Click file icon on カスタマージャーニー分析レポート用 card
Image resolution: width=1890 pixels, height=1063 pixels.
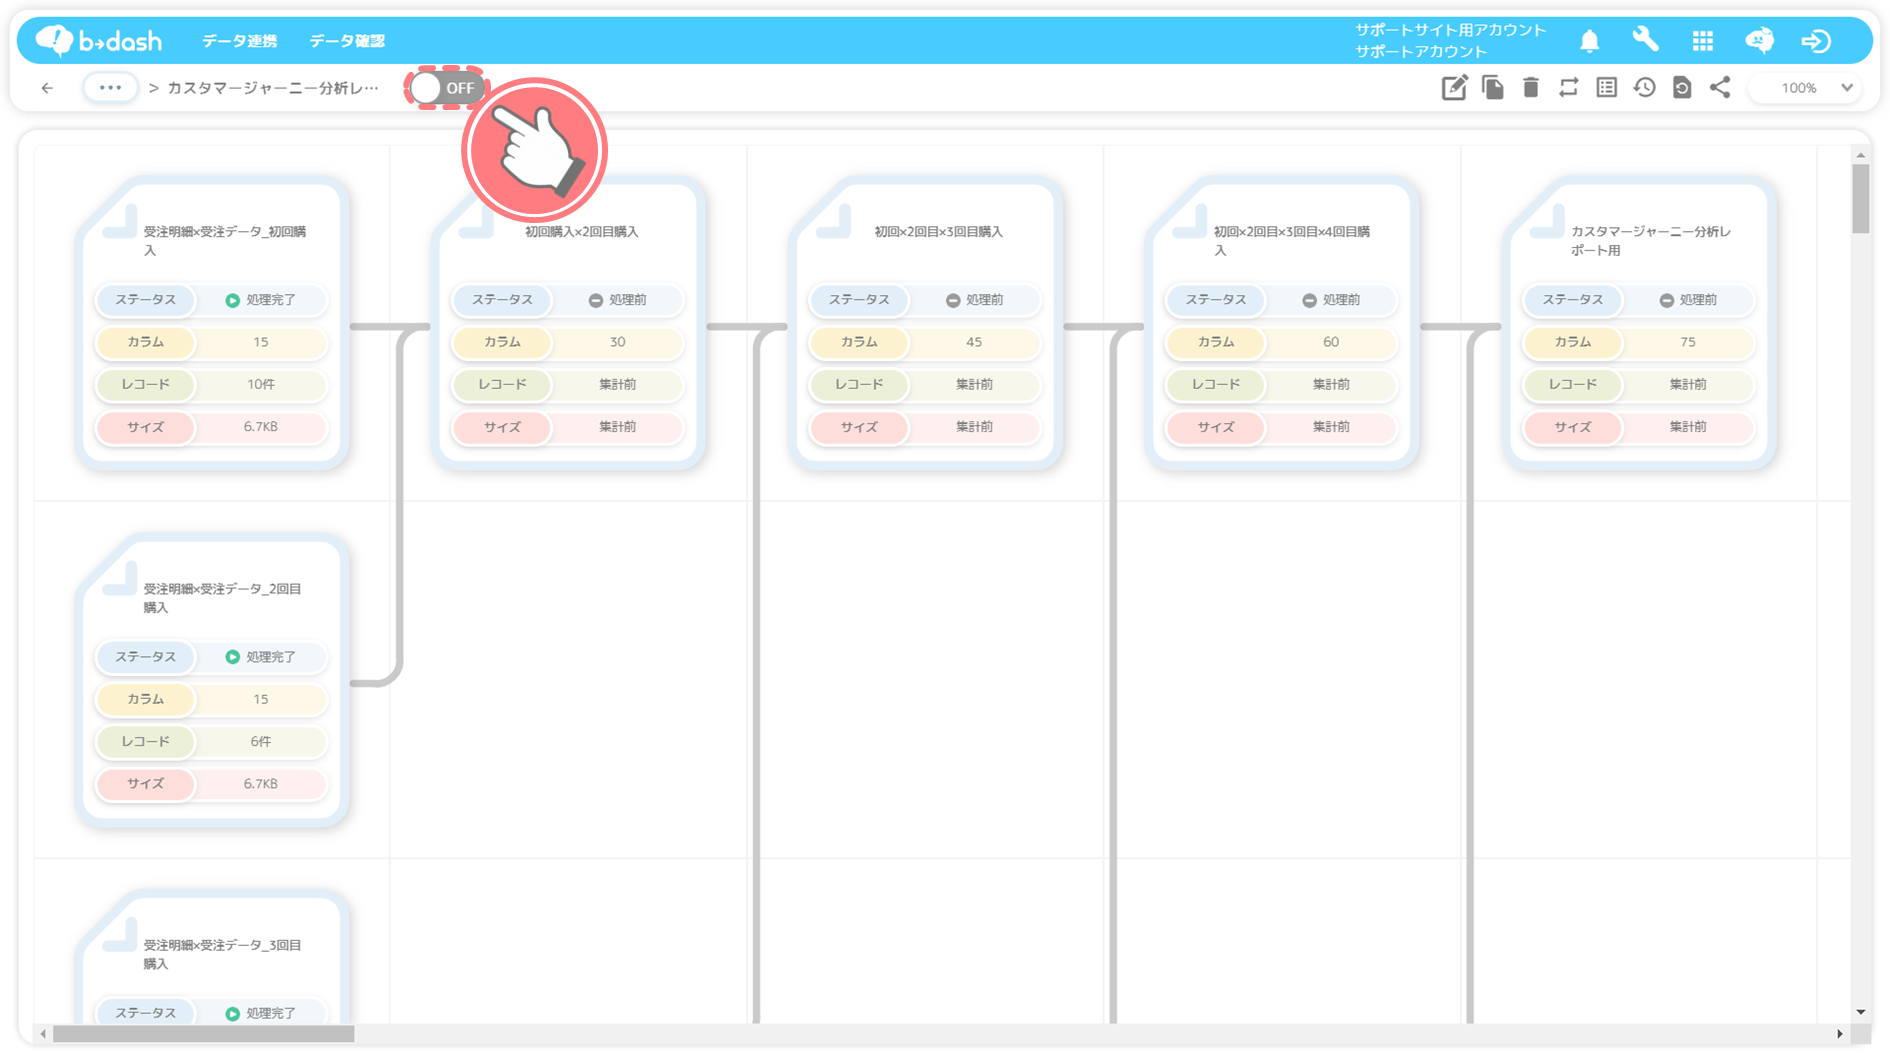[x=1547, y=222]
